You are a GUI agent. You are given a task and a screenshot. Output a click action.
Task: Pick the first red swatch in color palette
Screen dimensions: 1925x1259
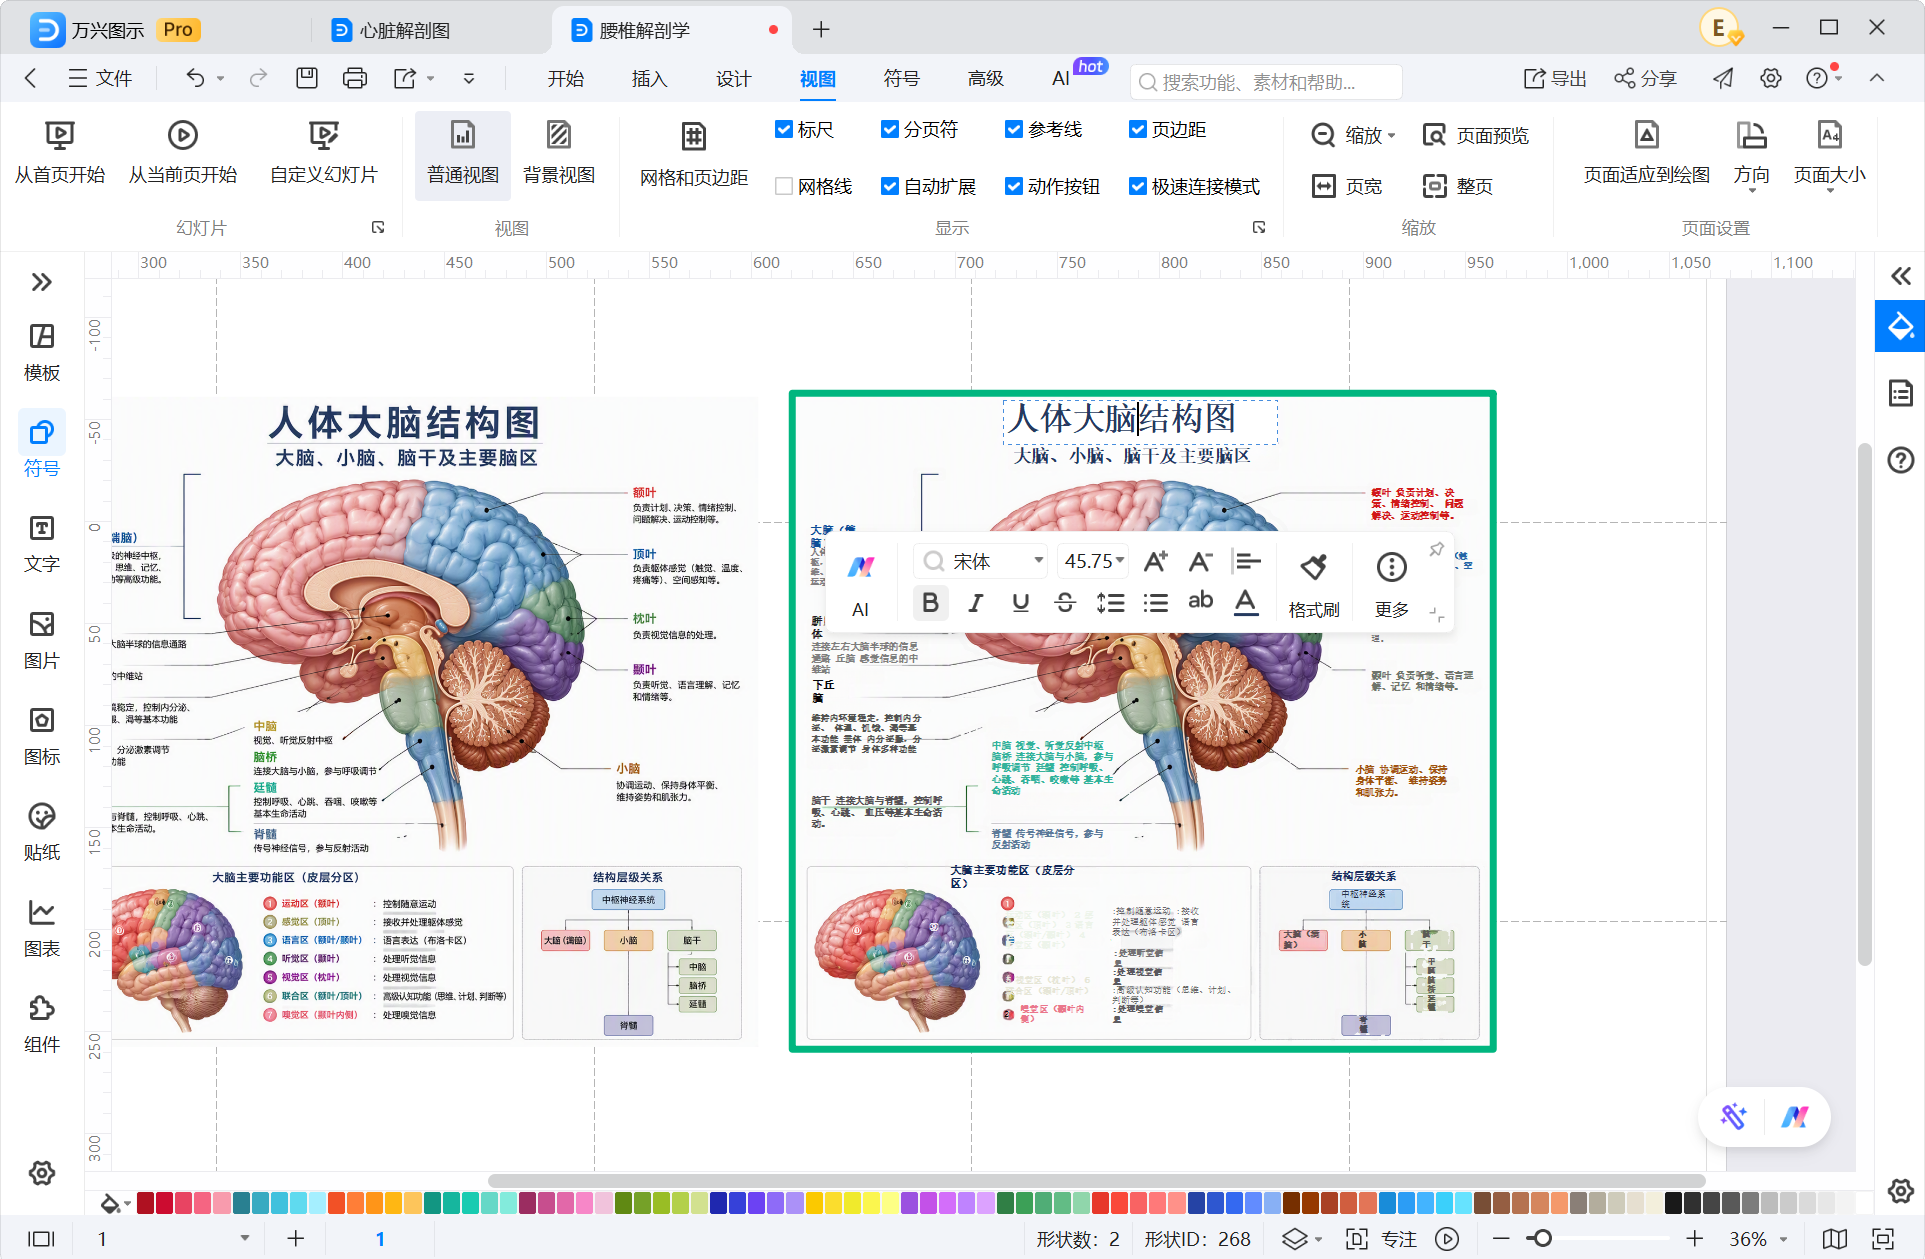pos(146,1203)
